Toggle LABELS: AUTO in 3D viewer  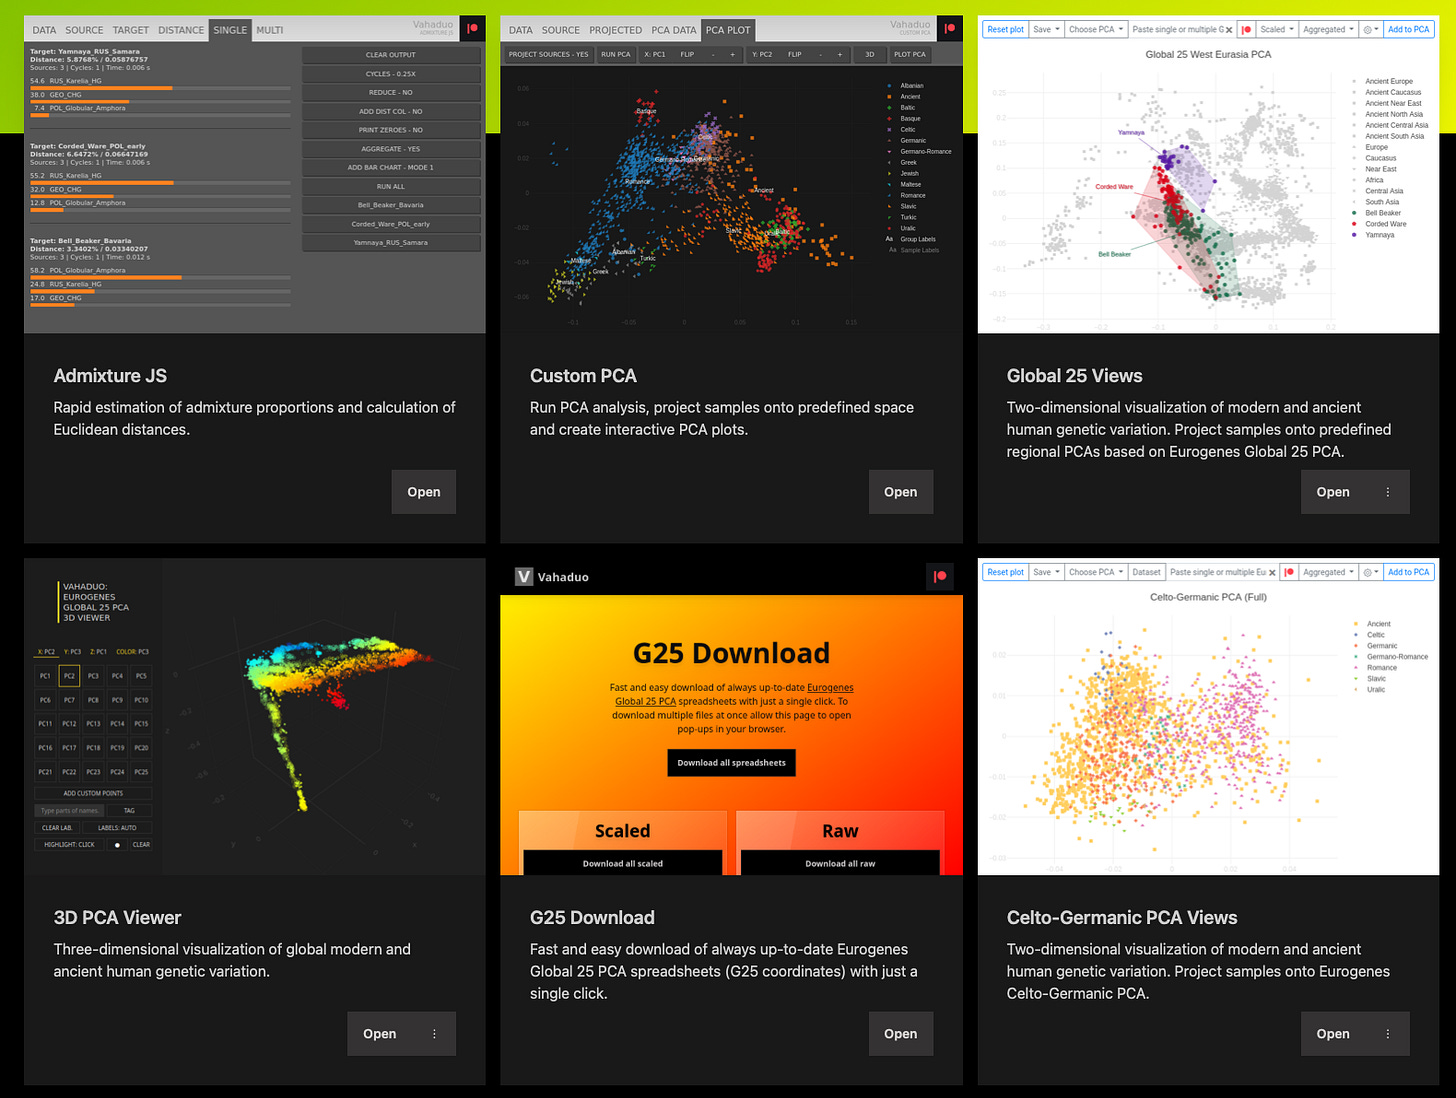[x=117, y=828]
